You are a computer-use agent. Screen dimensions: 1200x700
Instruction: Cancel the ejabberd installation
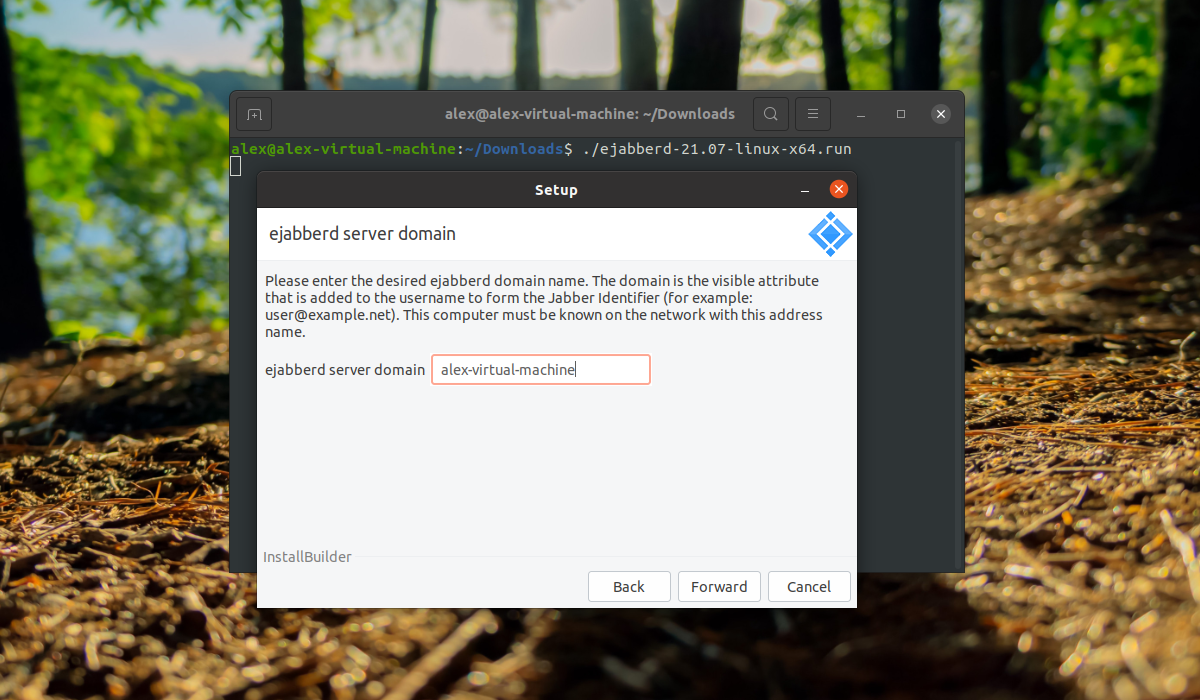[808, 587]
